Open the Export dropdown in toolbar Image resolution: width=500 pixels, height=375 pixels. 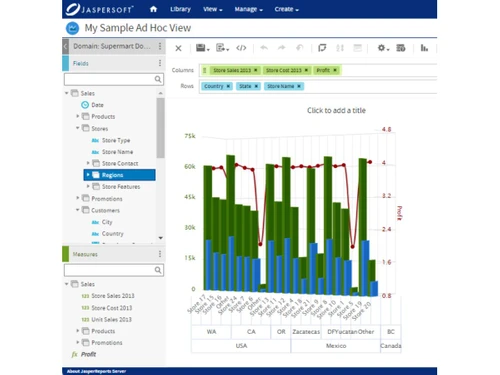[222, 48]
